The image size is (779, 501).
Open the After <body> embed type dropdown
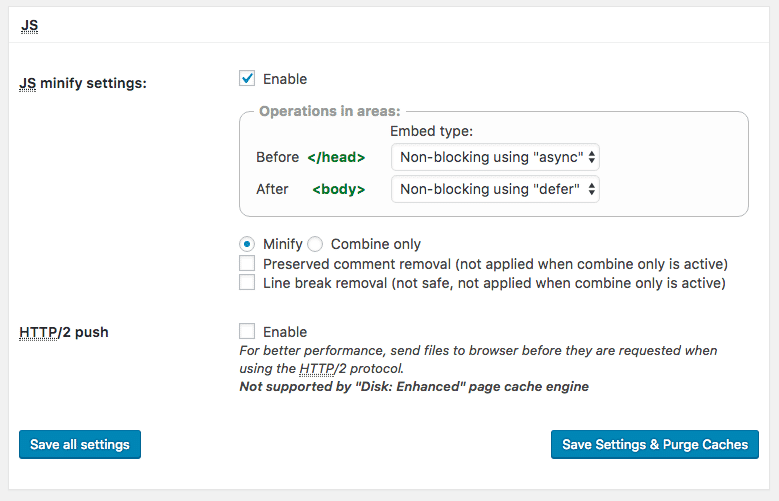pyautogui.click(x=495, y=189)
